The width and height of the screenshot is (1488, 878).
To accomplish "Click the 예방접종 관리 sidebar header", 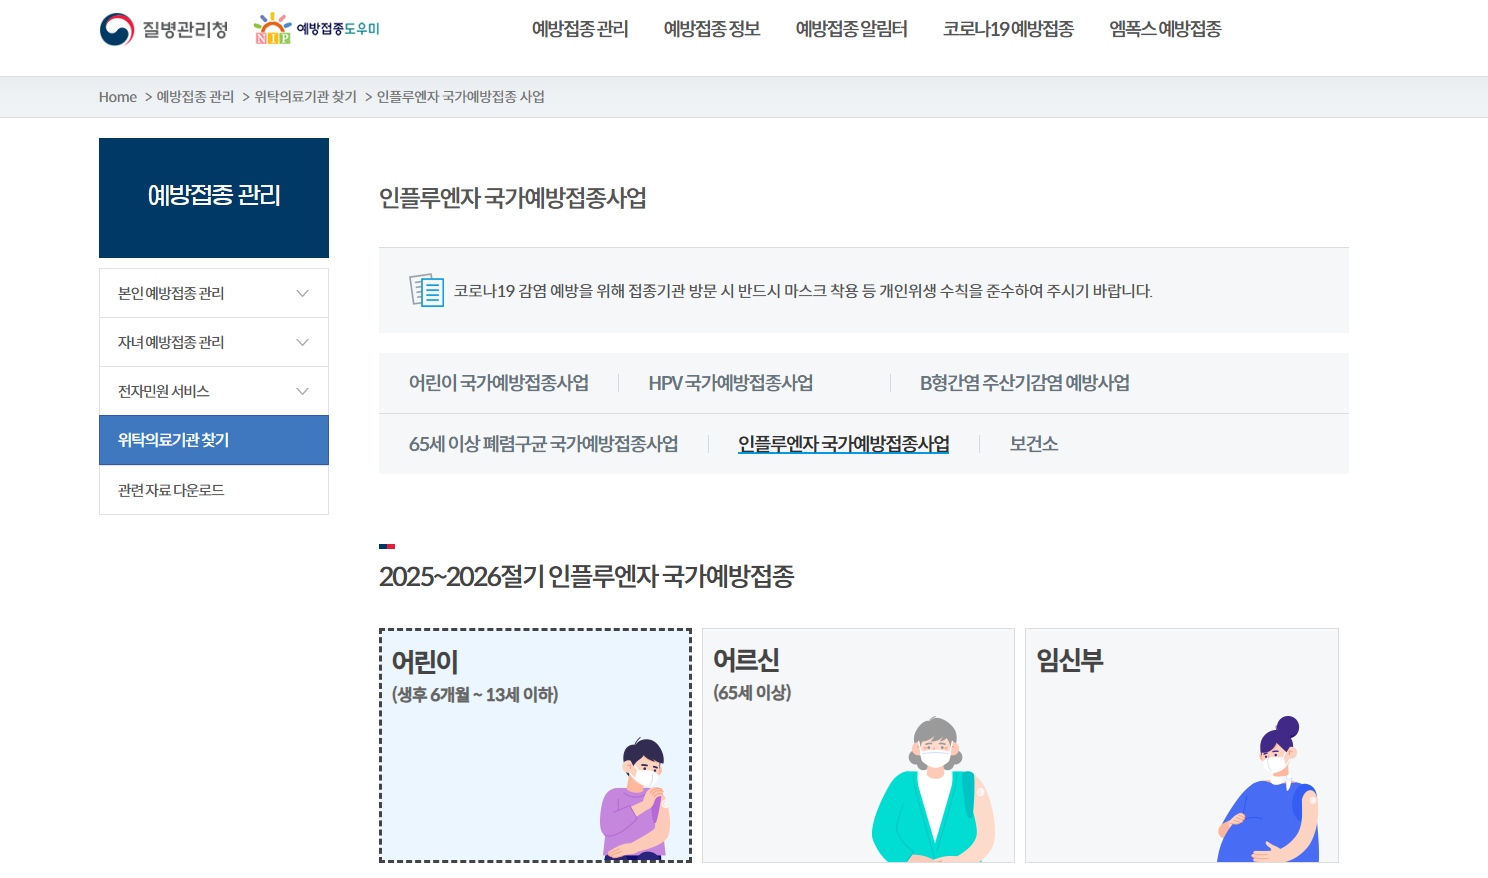I will (x=214, y=198).
